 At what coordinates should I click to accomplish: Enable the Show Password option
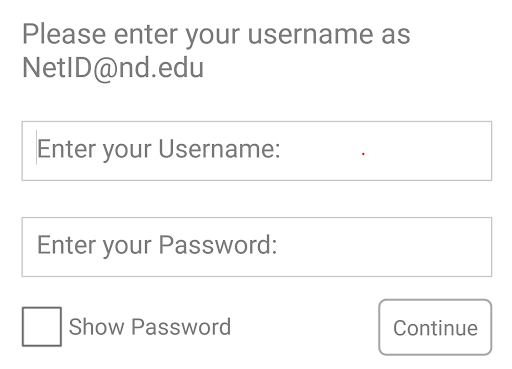click(42, 327)
